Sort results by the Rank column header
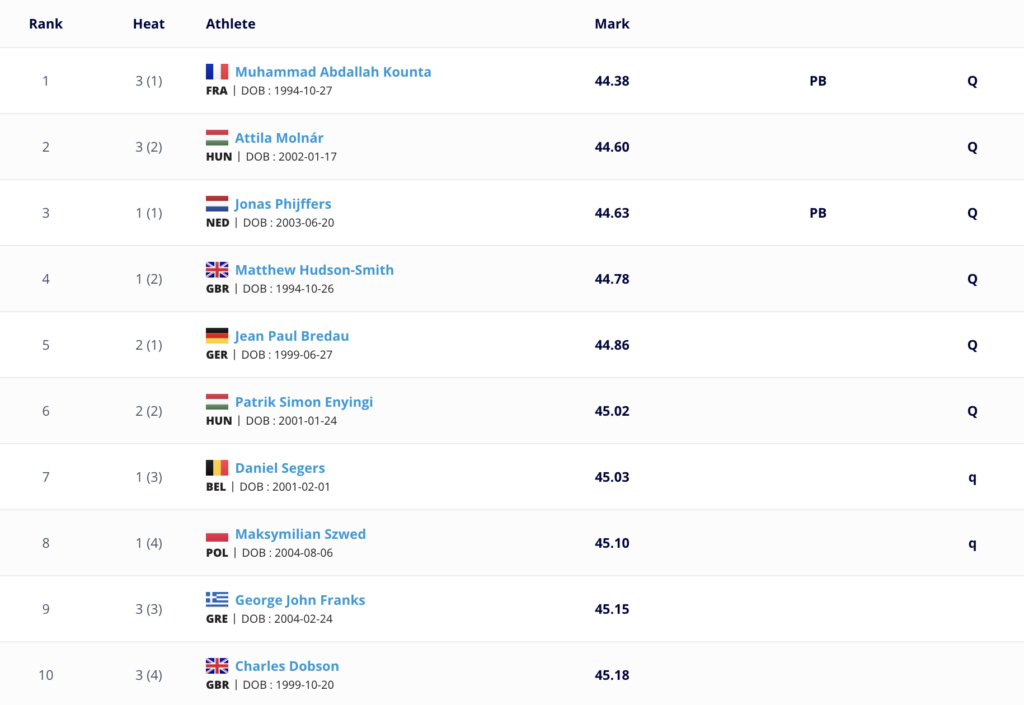The width and height of the screenshot is (1024, 705). click(x=46, y=24)
